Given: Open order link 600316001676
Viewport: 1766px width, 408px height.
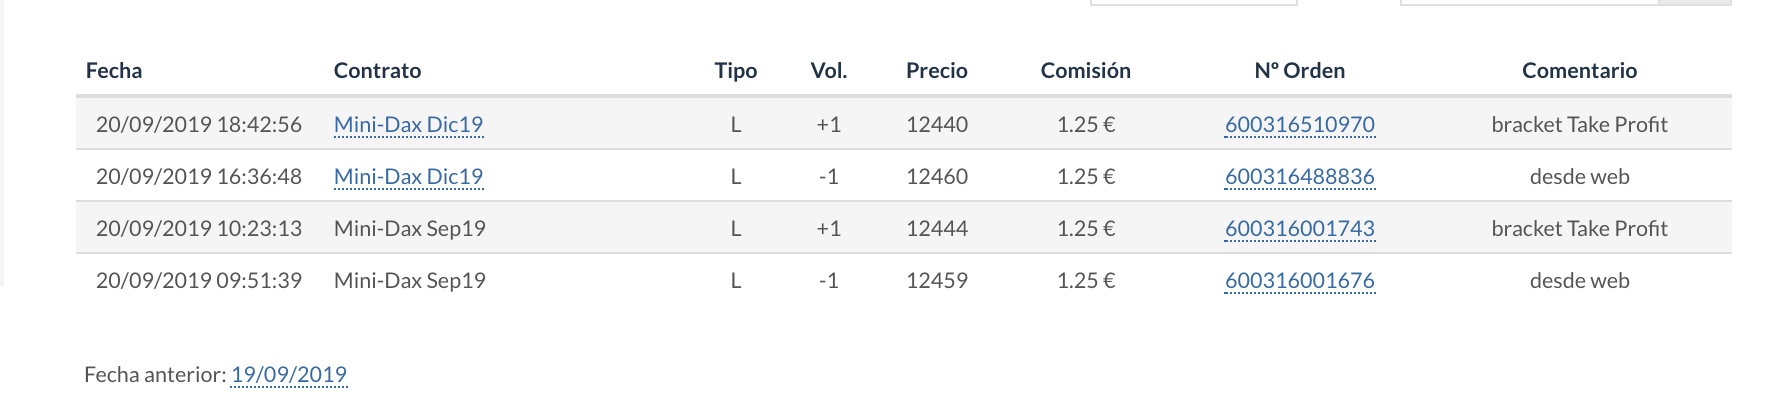Looking at the screenshot, I should [x=1299, y=281].
